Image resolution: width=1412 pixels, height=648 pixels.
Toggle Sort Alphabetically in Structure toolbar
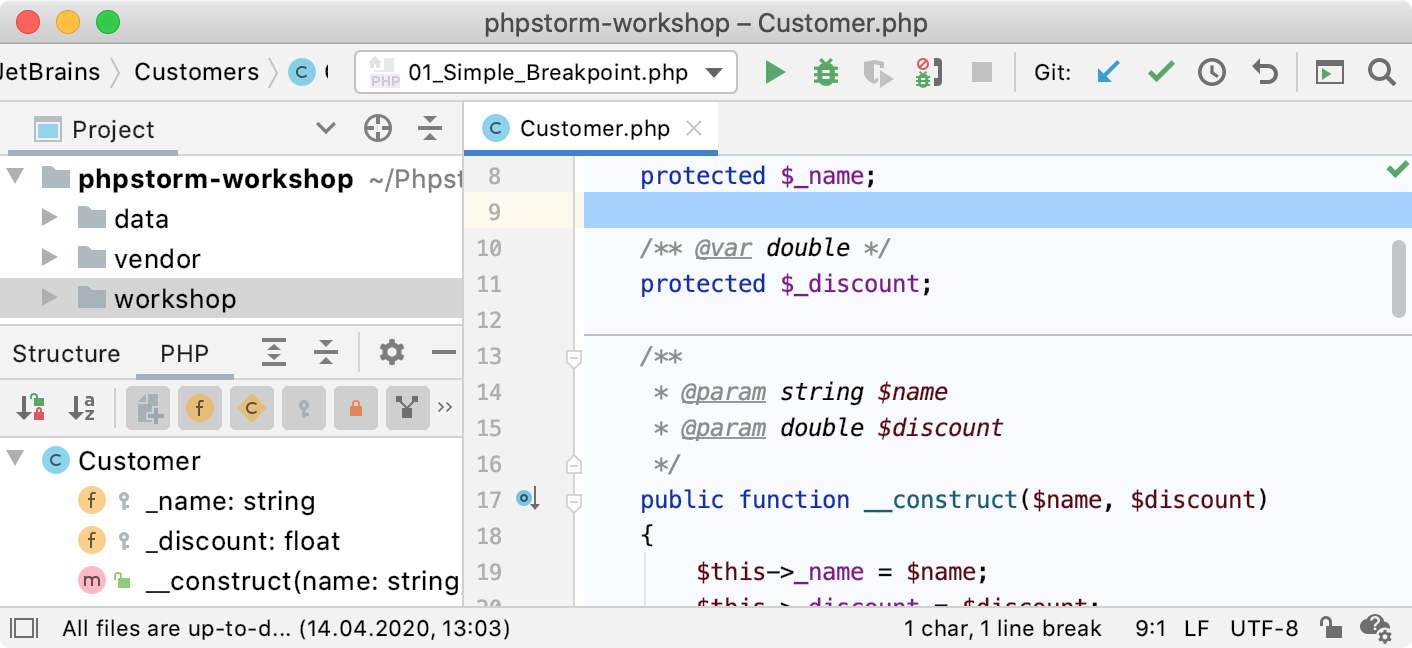tap(82, 407)
